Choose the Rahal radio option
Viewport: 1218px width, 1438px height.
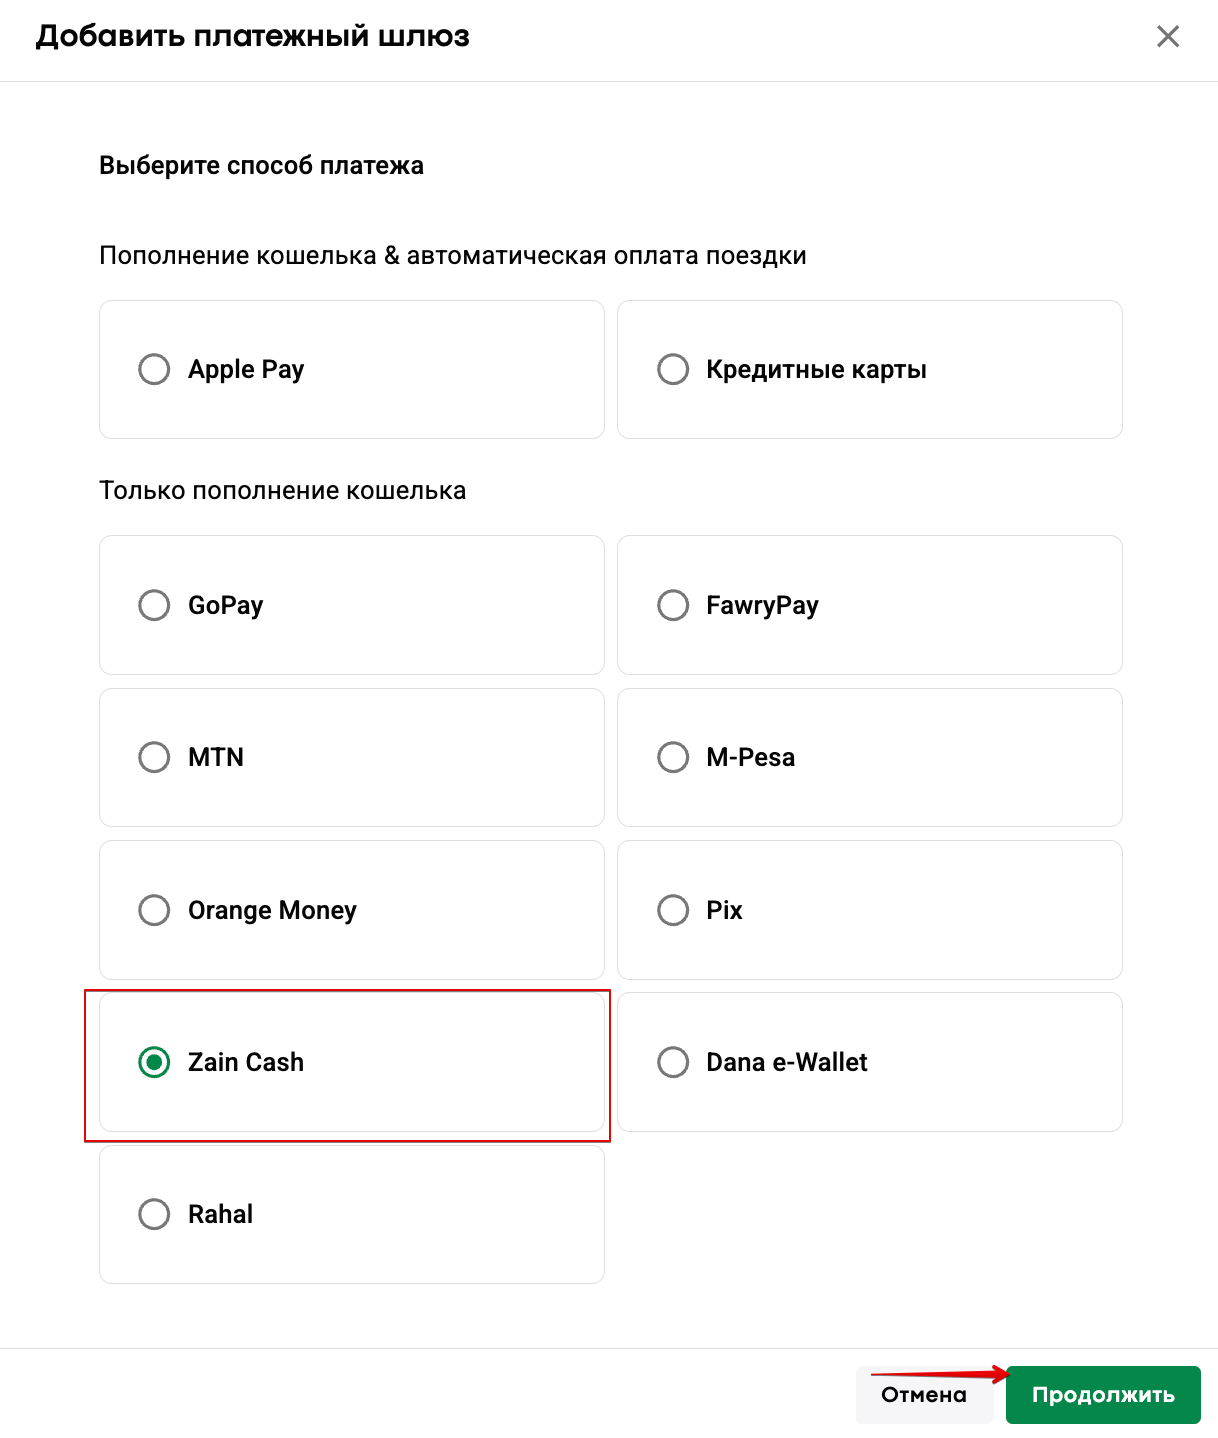click(154, 1214)
